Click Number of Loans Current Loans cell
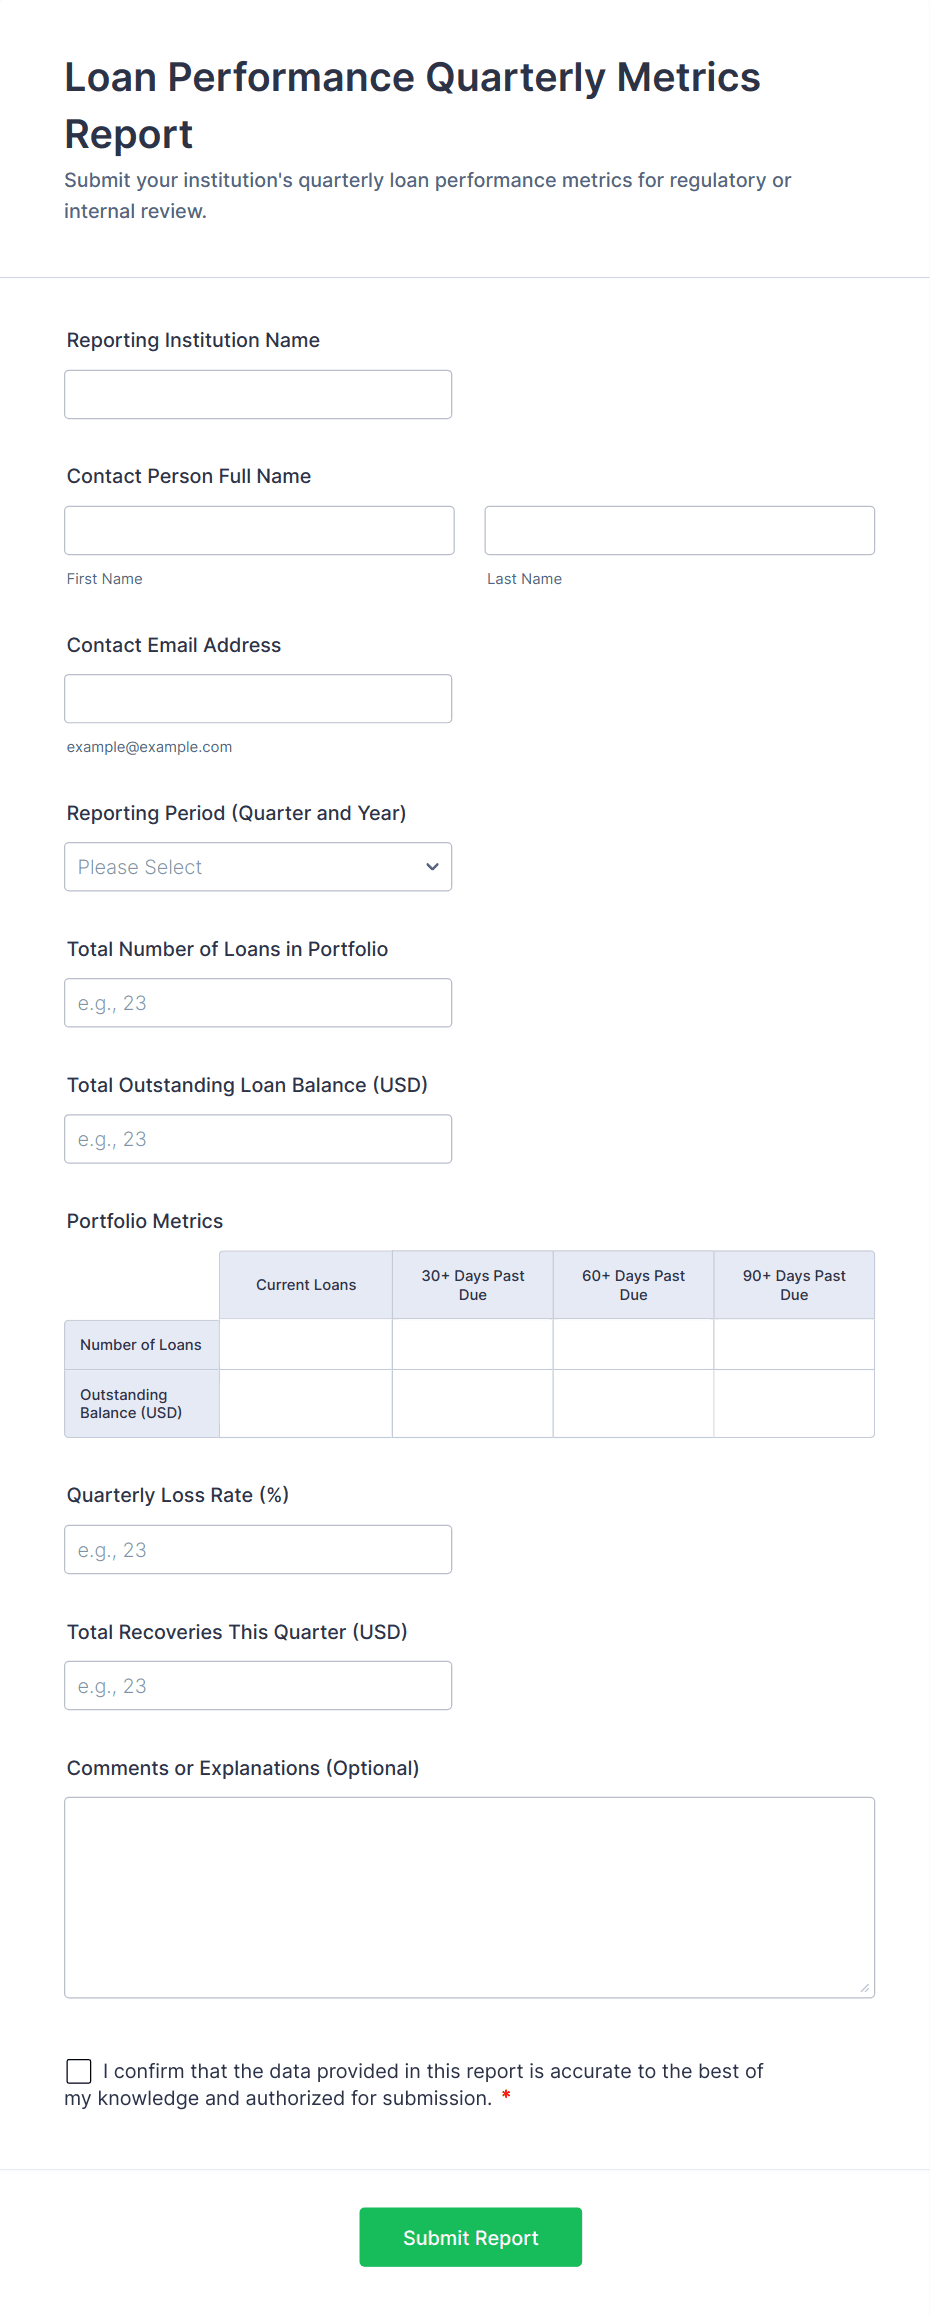This screenshot has height=2316, width=930. click(x=306, y=1345)
